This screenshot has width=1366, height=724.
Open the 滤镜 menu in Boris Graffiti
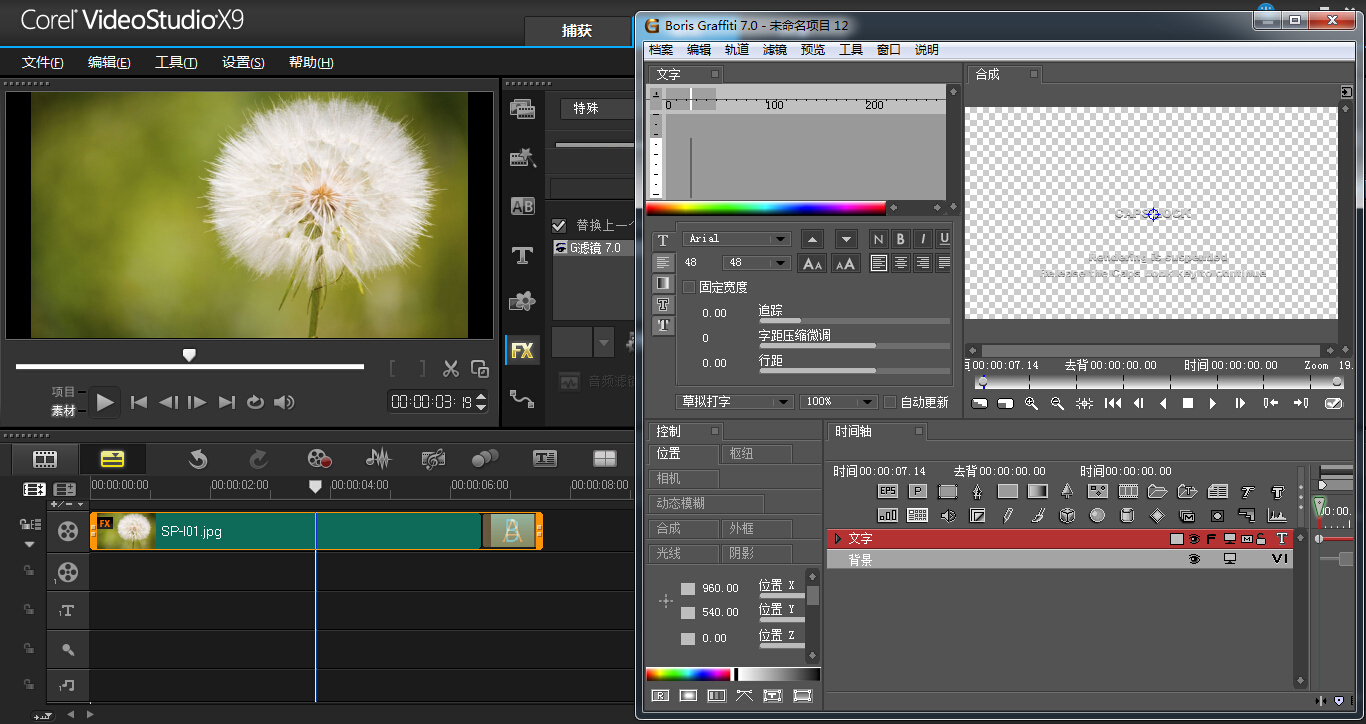click(x=775, y=50)
